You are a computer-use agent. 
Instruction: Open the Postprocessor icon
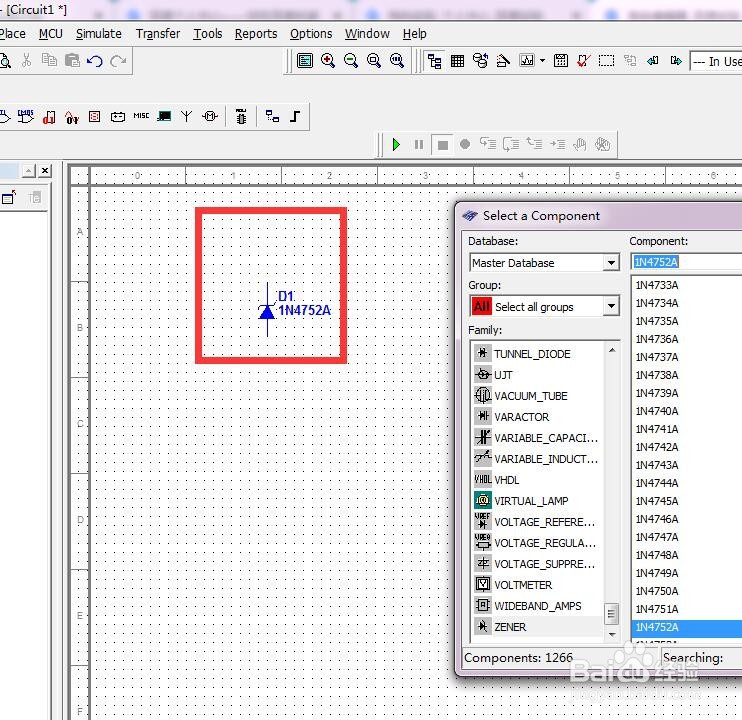pyautogui.click(x=561, y=61)
